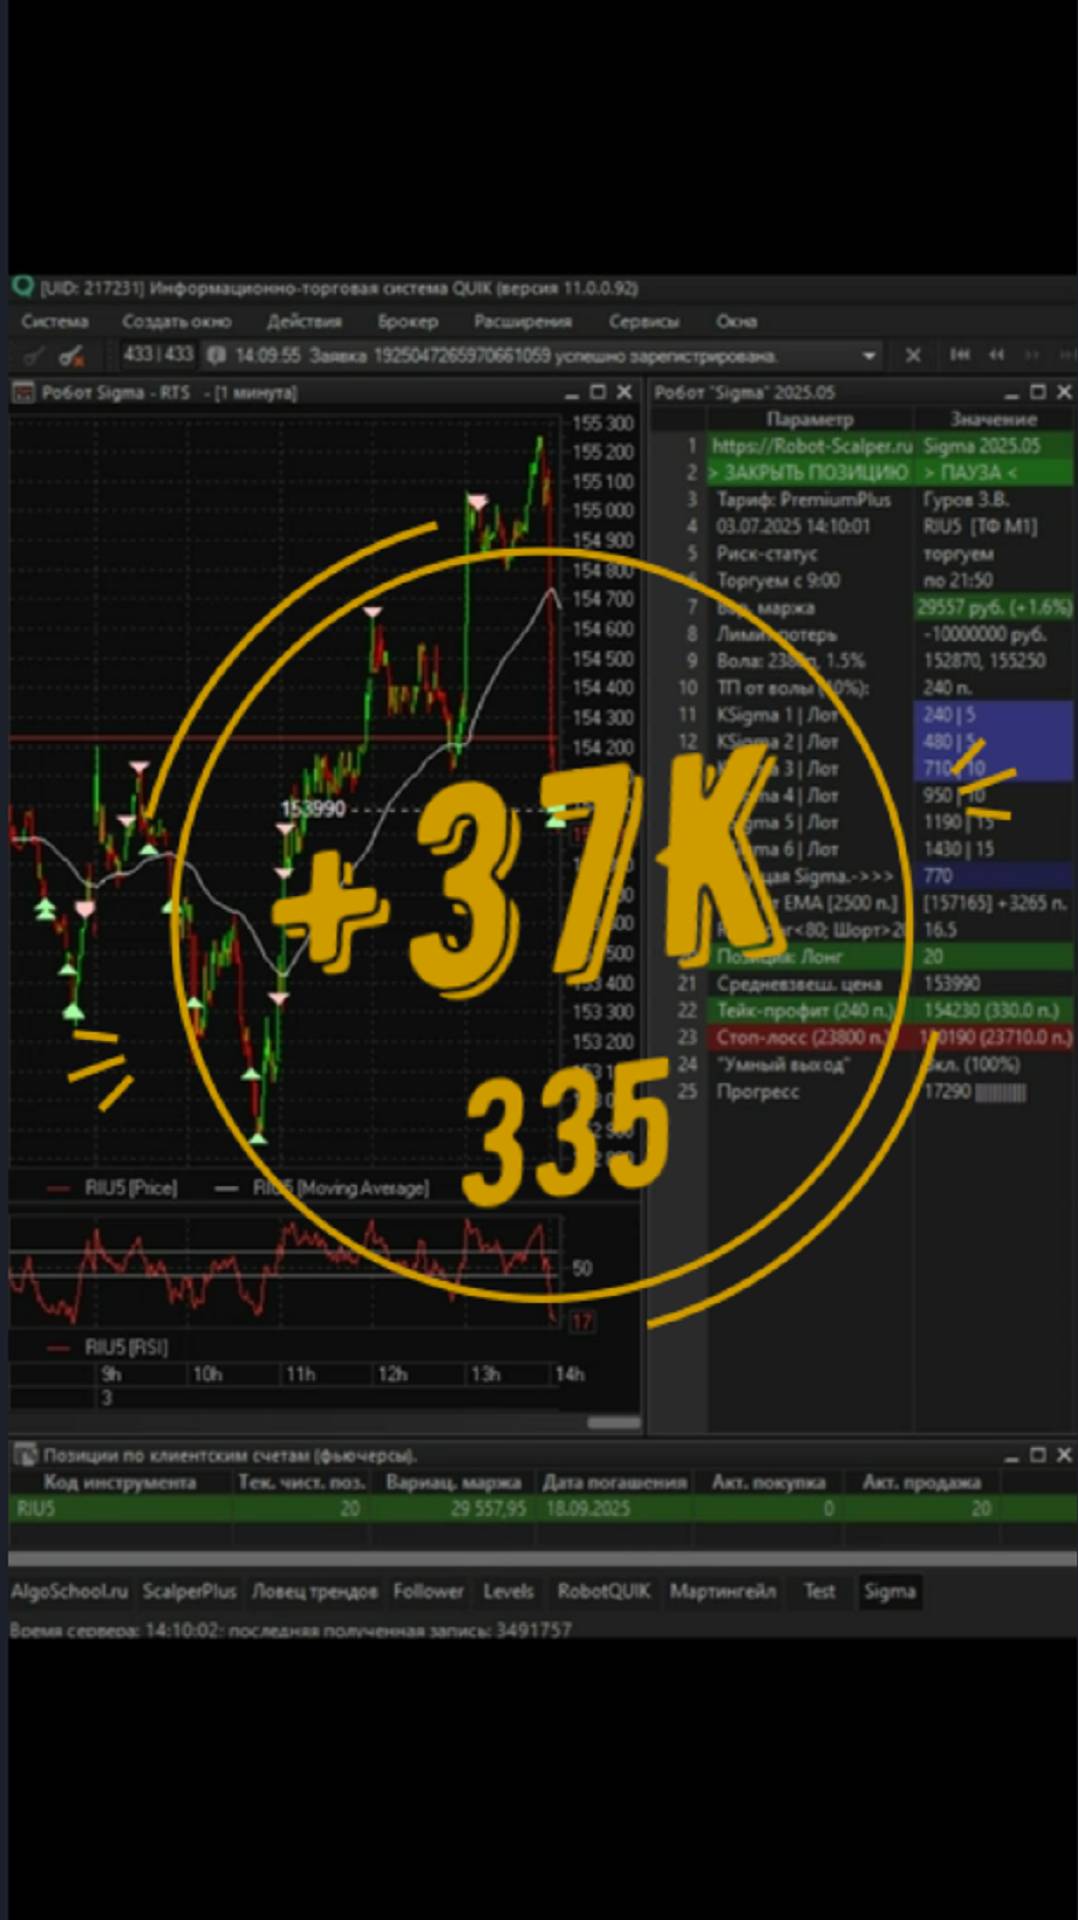
Task: Click the connect to server toolbar icon
Action: (34, 355)
